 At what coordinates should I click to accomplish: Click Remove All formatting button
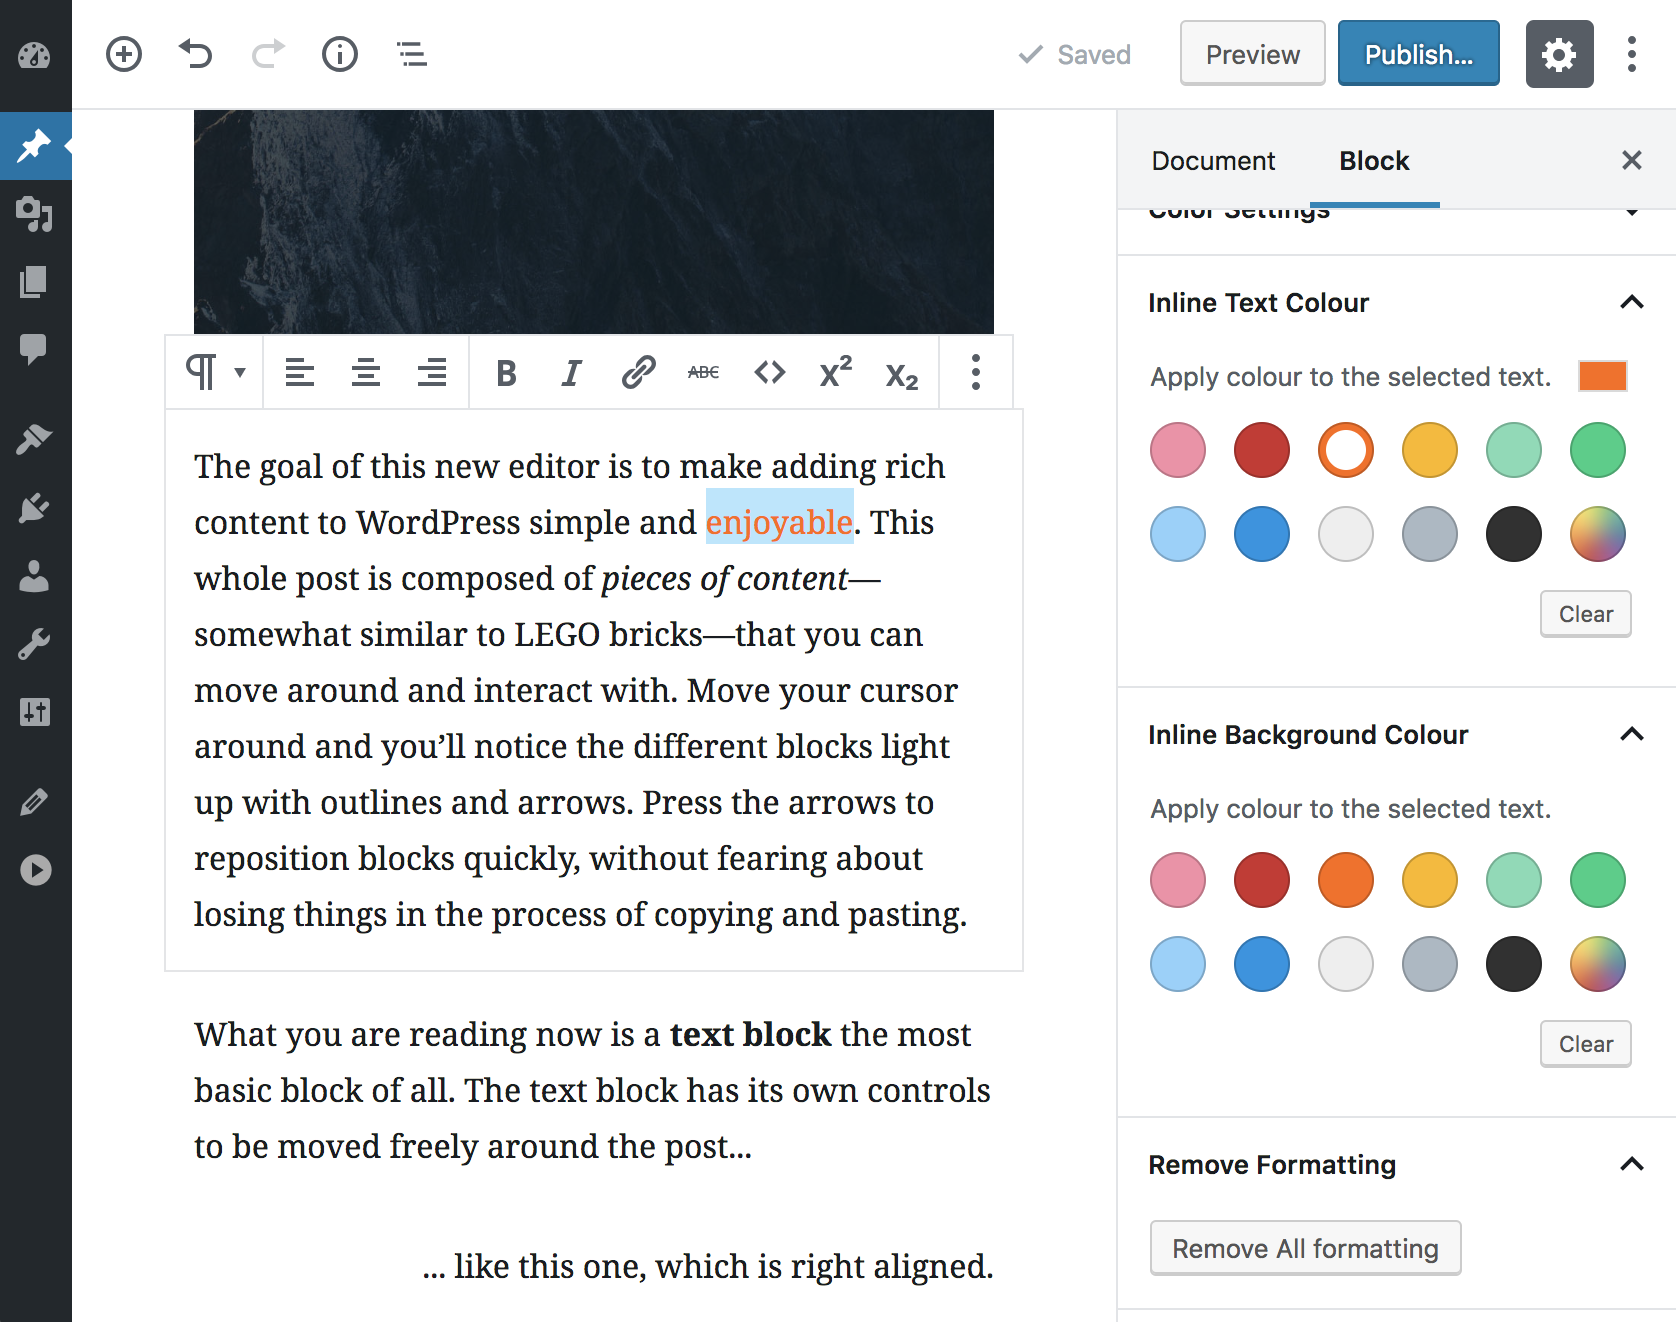1305,1248
